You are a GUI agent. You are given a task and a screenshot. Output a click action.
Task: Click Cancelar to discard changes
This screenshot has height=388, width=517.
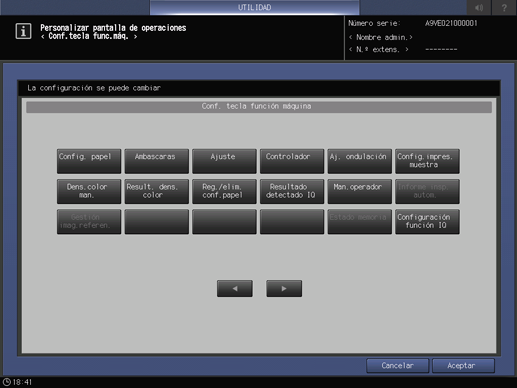pyautogui.click(x=397, y=366)
